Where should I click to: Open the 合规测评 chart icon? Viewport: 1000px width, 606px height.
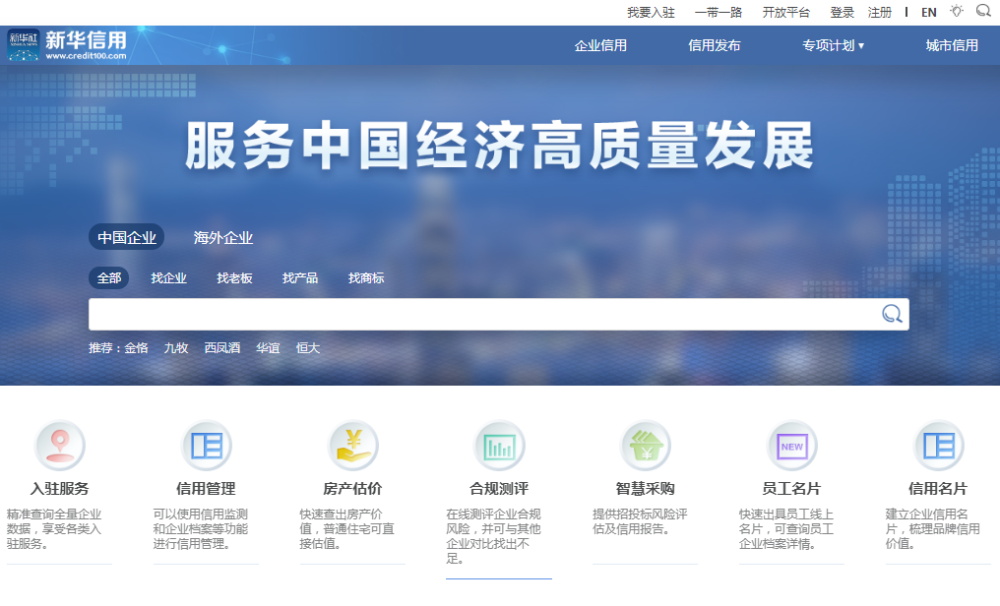click(x=499, y=445)
